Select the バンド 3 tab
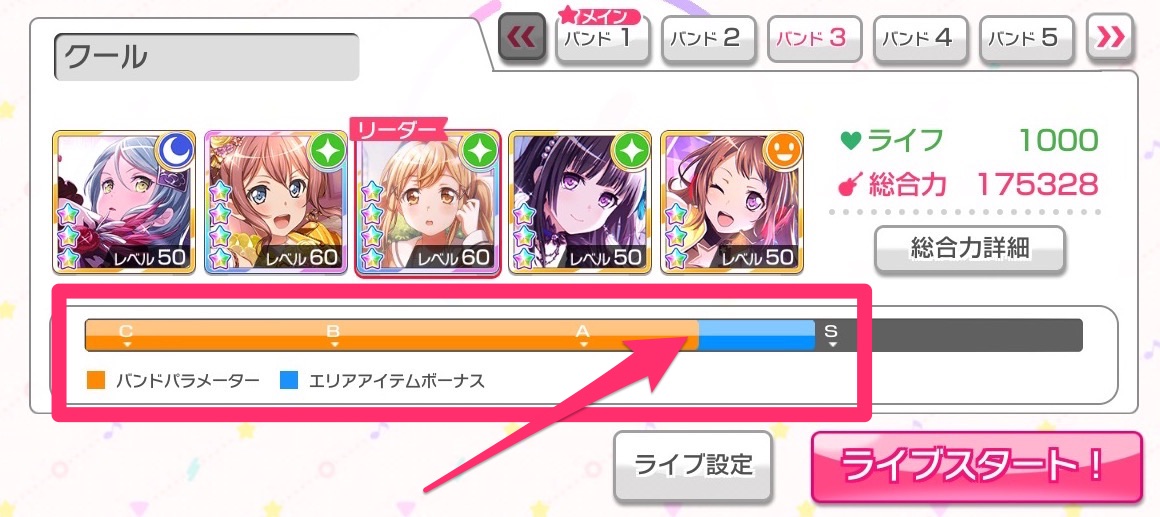 (815, 38)
